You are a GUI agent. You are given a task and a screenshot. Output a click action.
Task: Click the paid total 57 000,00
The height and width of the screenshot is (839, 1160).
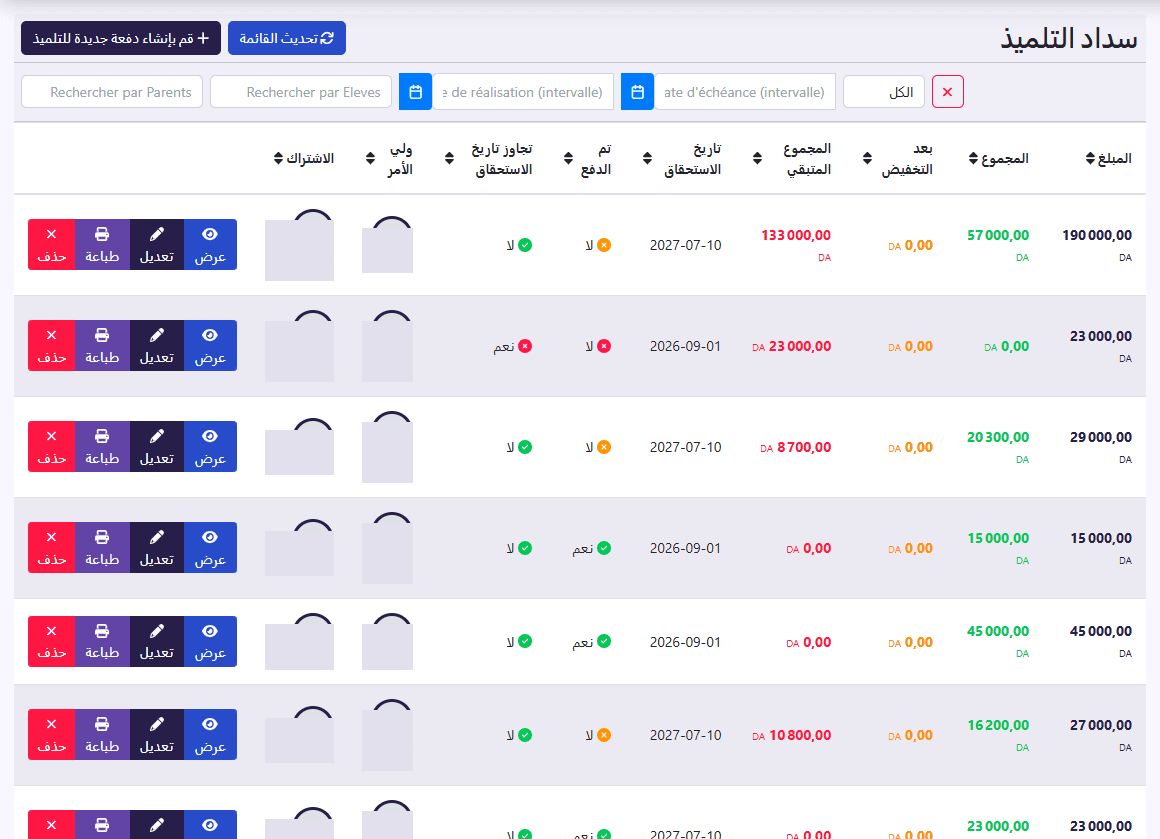998,235
